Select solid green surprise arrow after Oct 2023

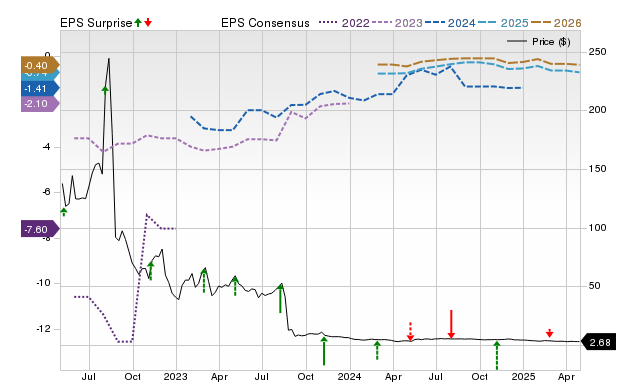click(324, 351)
